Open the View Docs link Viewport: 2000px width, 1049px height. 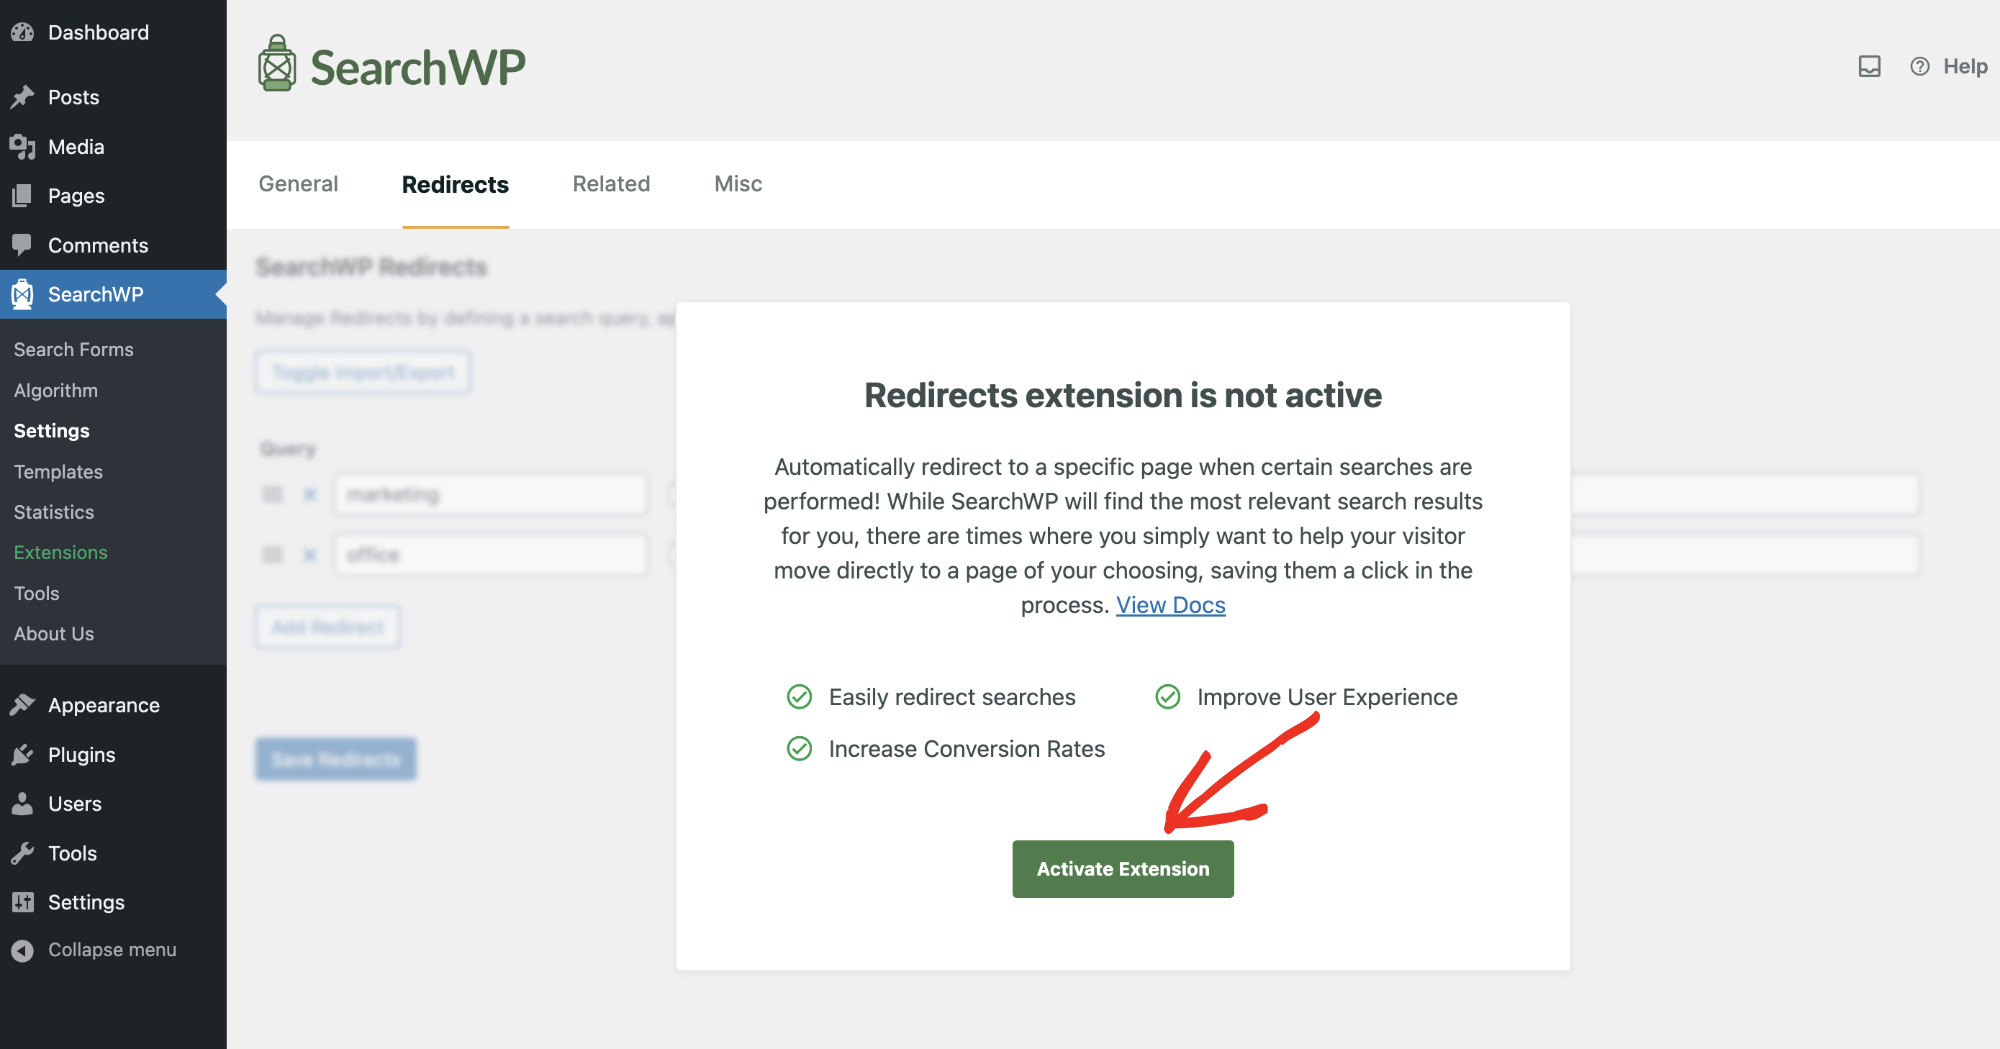click(1170, 605)
